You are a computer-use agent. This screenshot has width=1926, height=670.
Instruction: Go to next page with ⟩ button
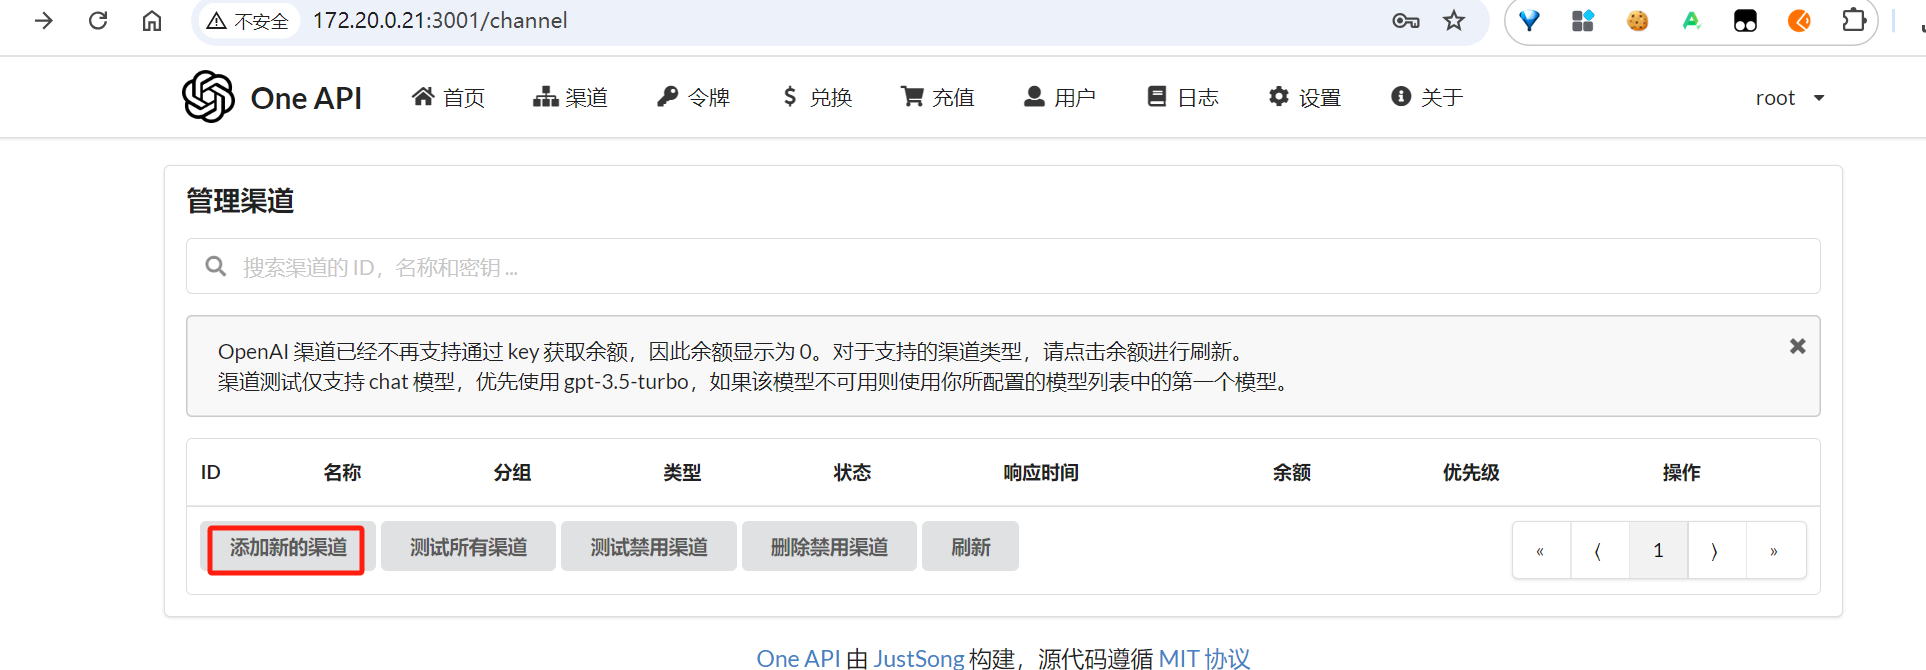click(x=1716, y=550)
